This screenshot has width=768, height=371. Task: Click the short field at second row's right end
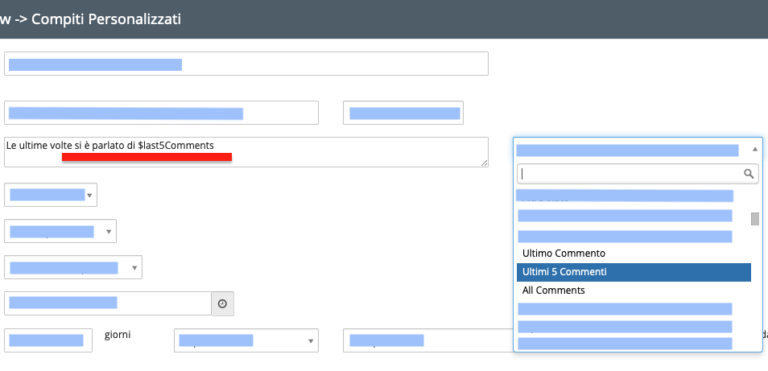[403, 113]
